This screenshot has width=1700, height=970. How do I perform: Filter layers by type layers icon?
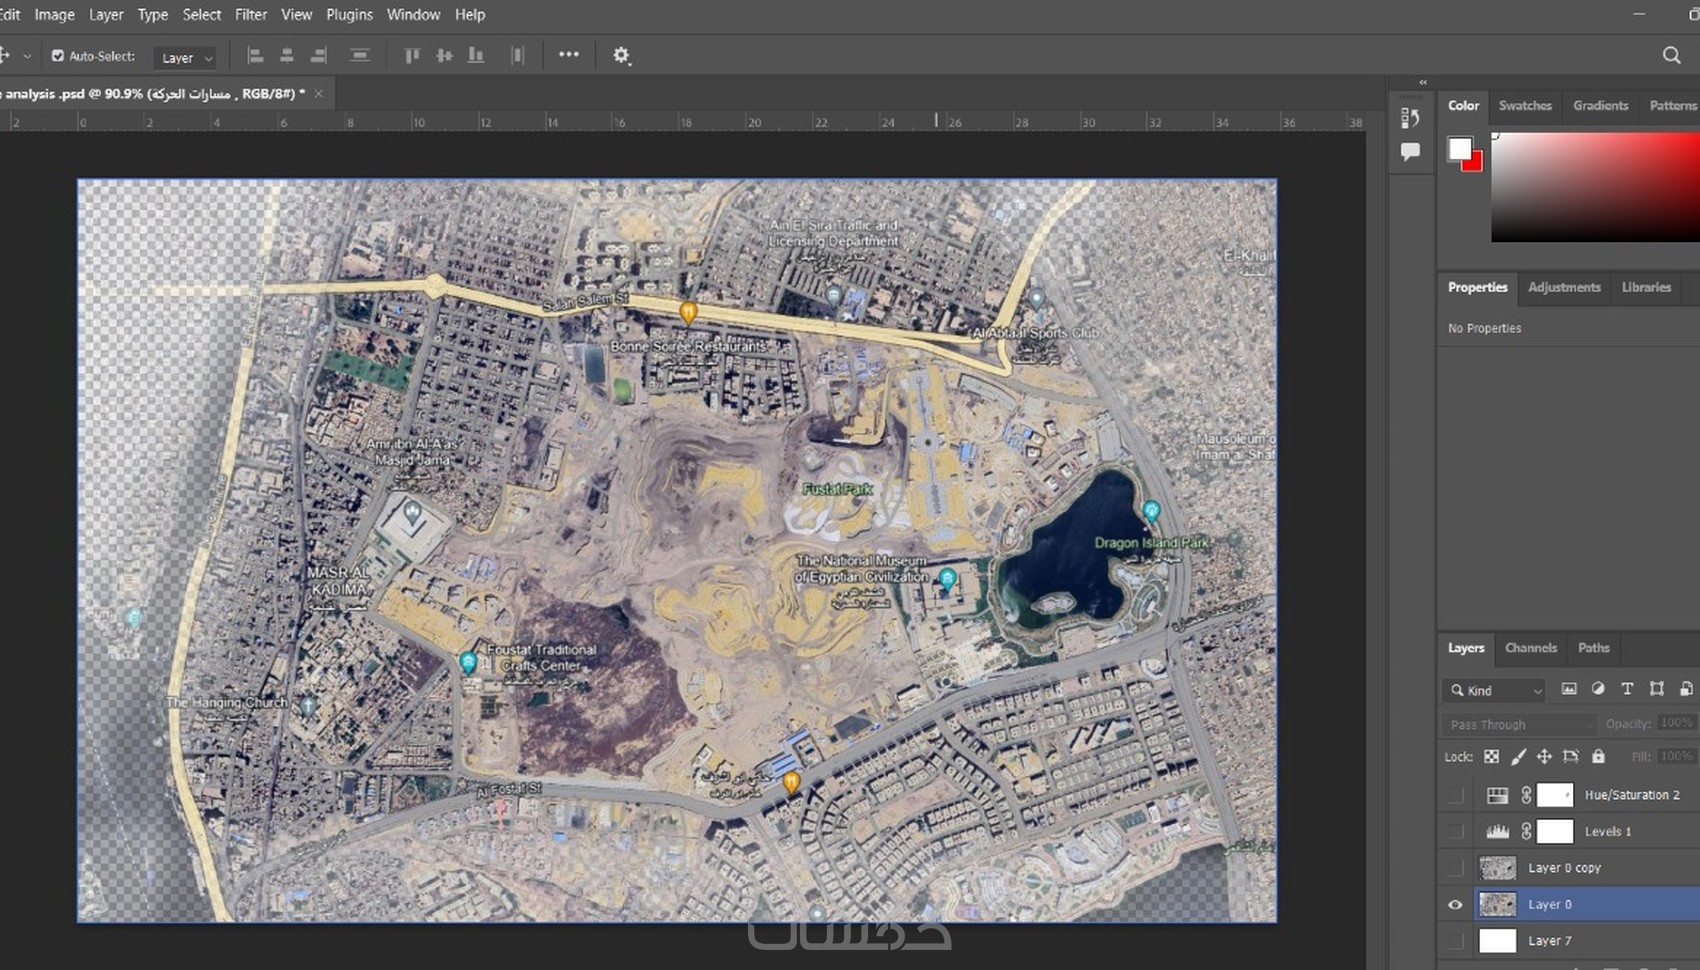(1627, 689)
